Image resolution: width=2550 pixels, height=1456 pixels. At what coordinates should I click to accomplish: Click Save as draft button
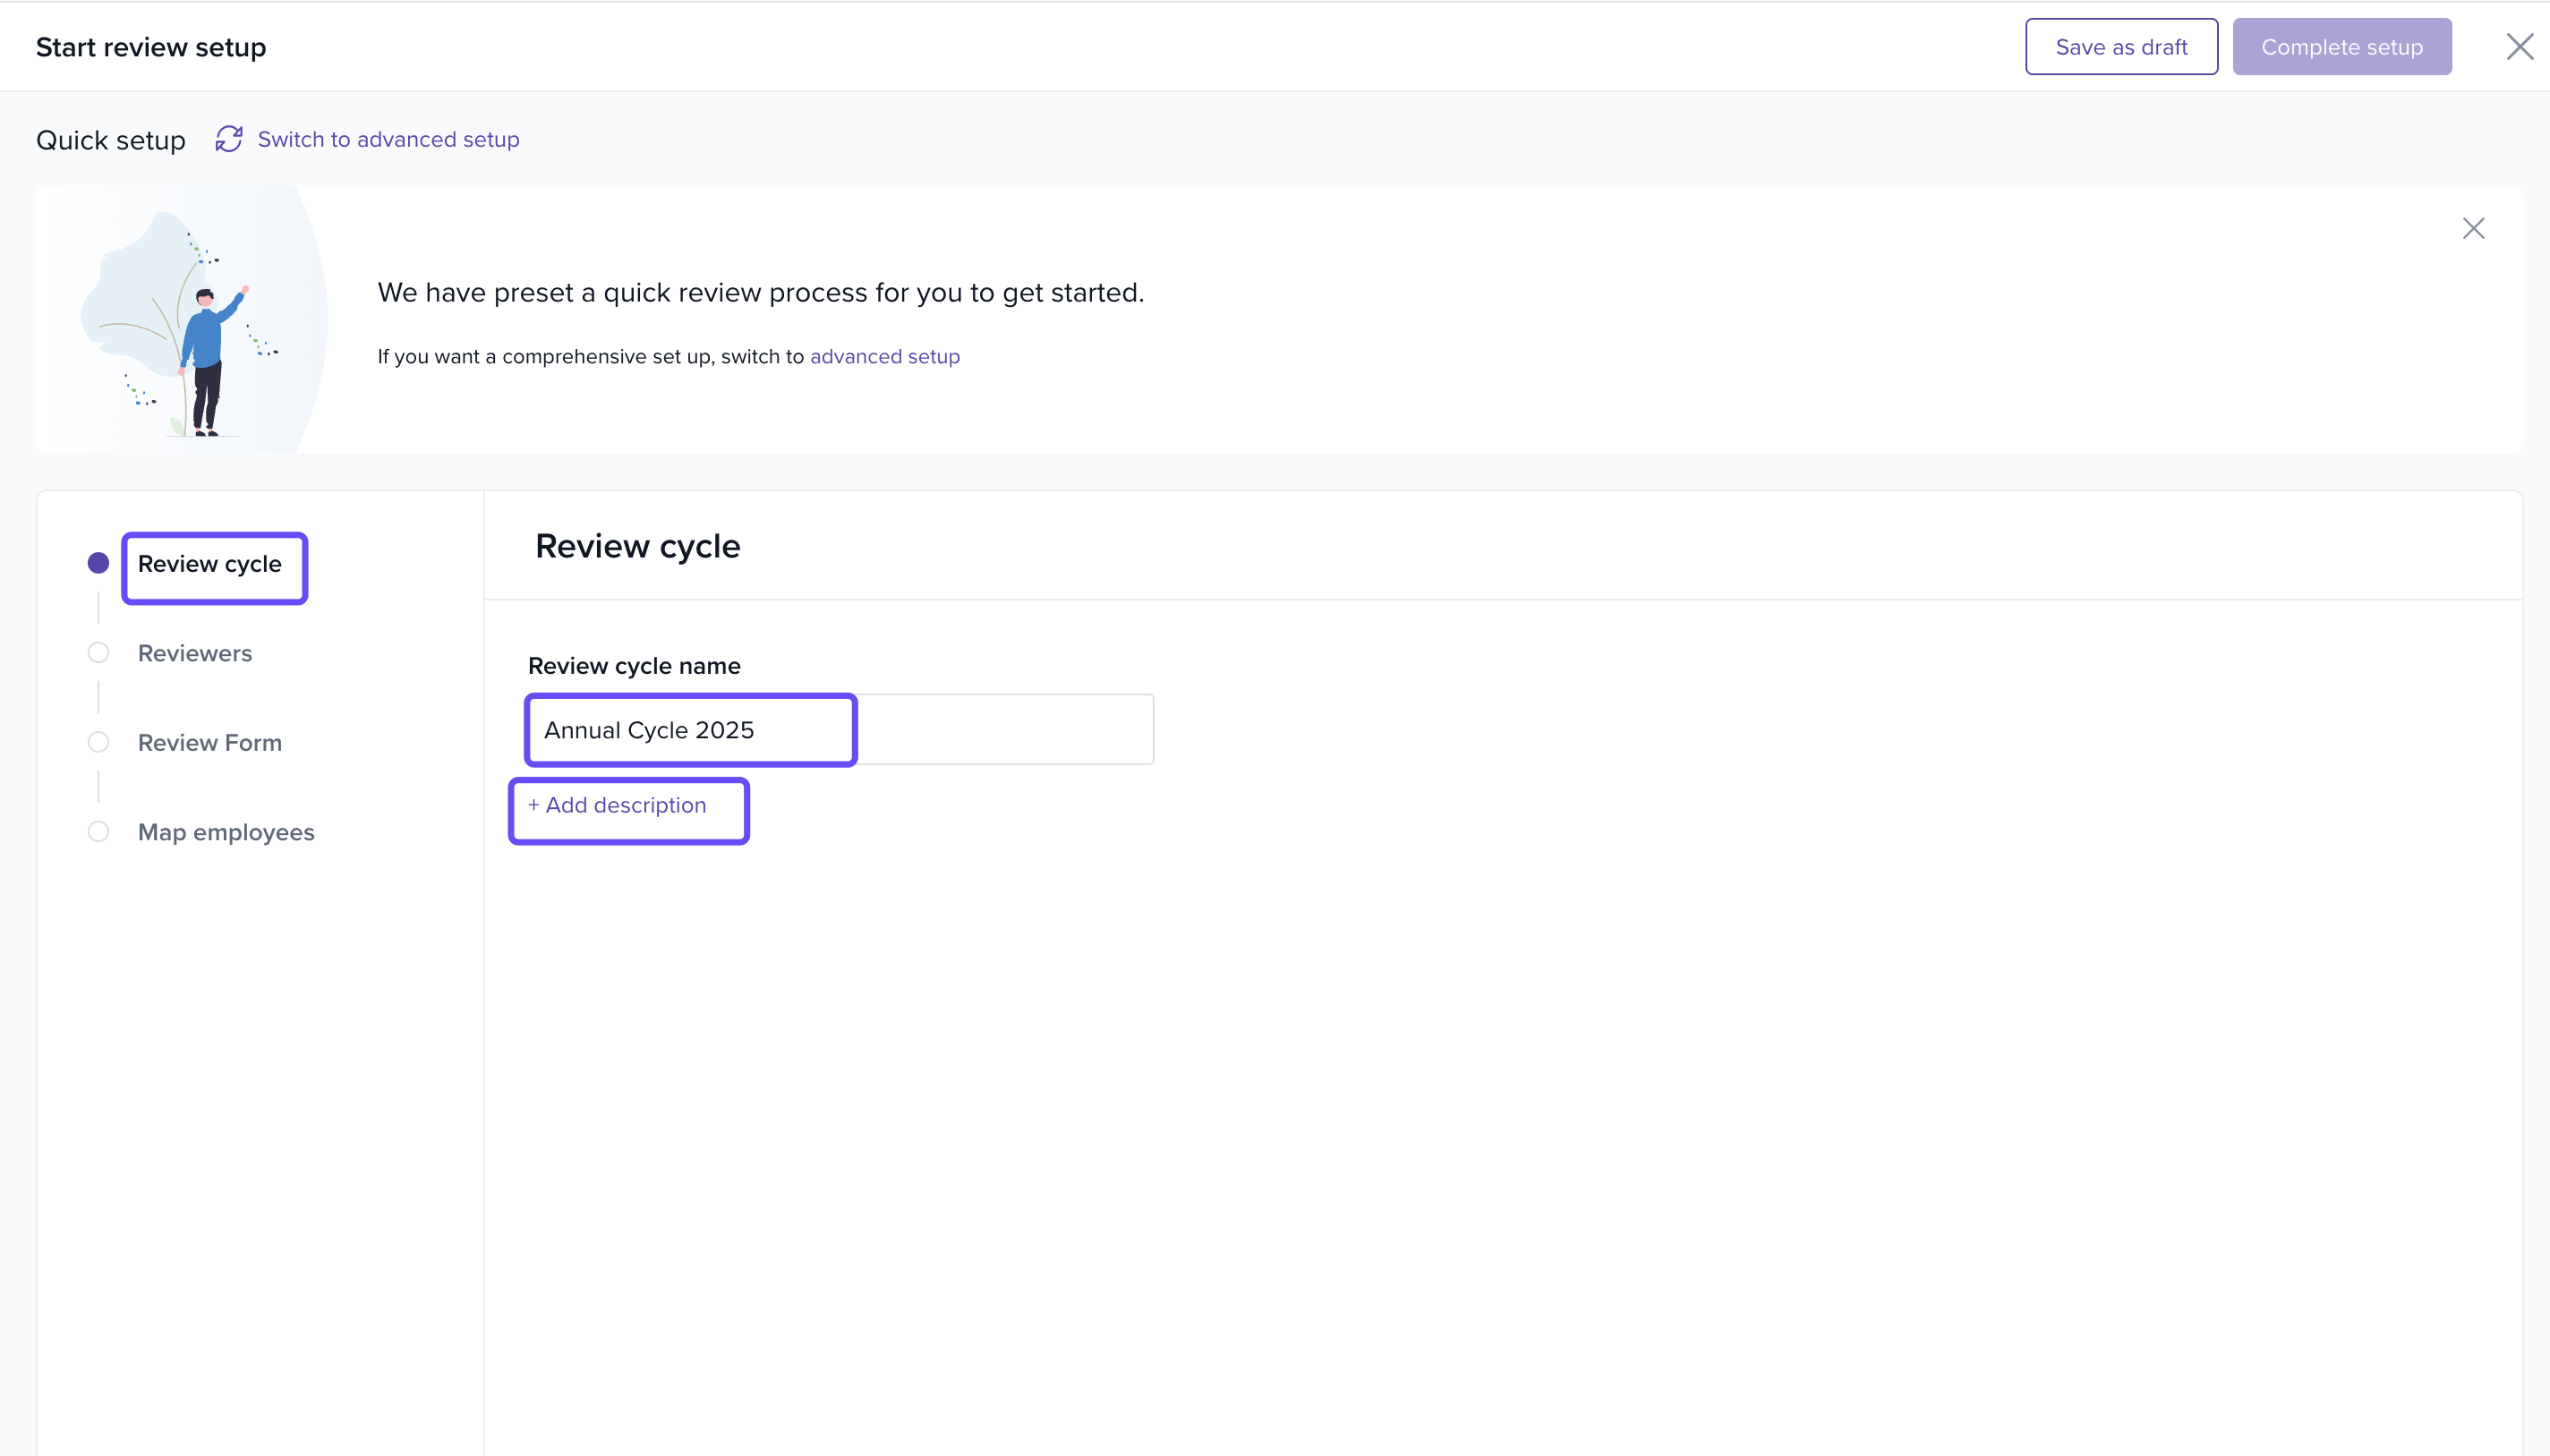pos(2120,47)
